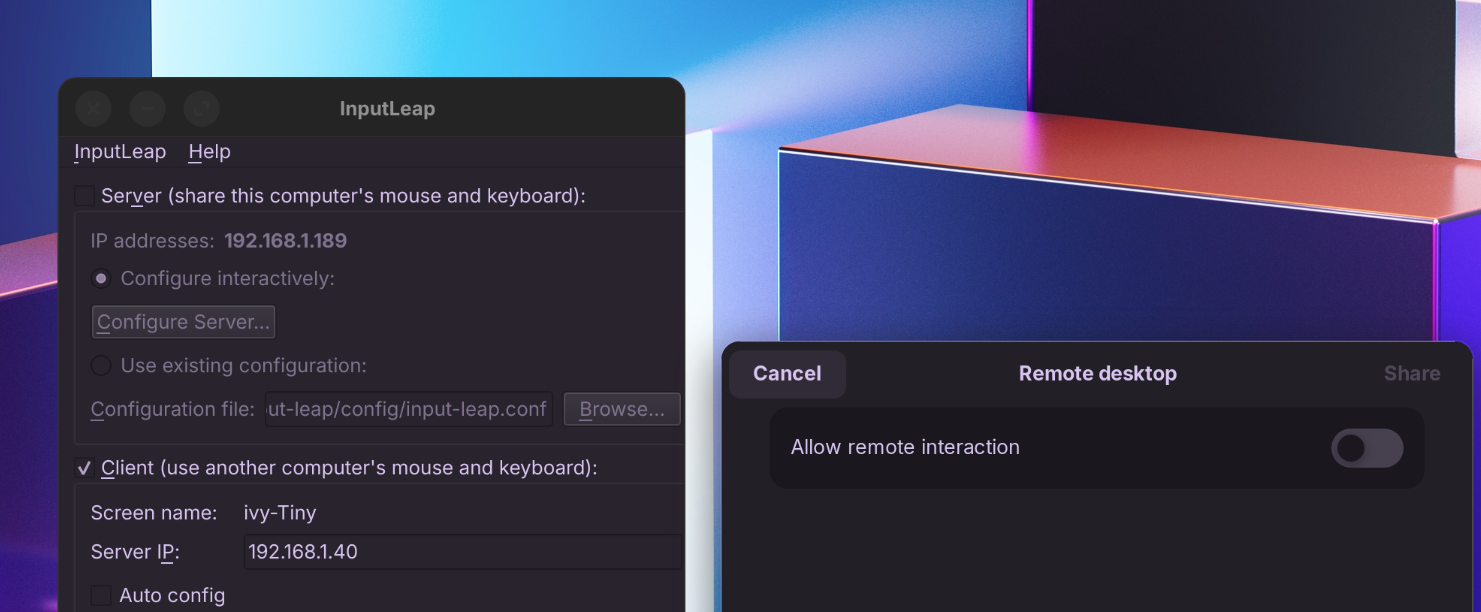Image resolution: width=1481 pixels, height=612 pixels.
Task: Click the Configuration file path field
Action: click(408, 409)
